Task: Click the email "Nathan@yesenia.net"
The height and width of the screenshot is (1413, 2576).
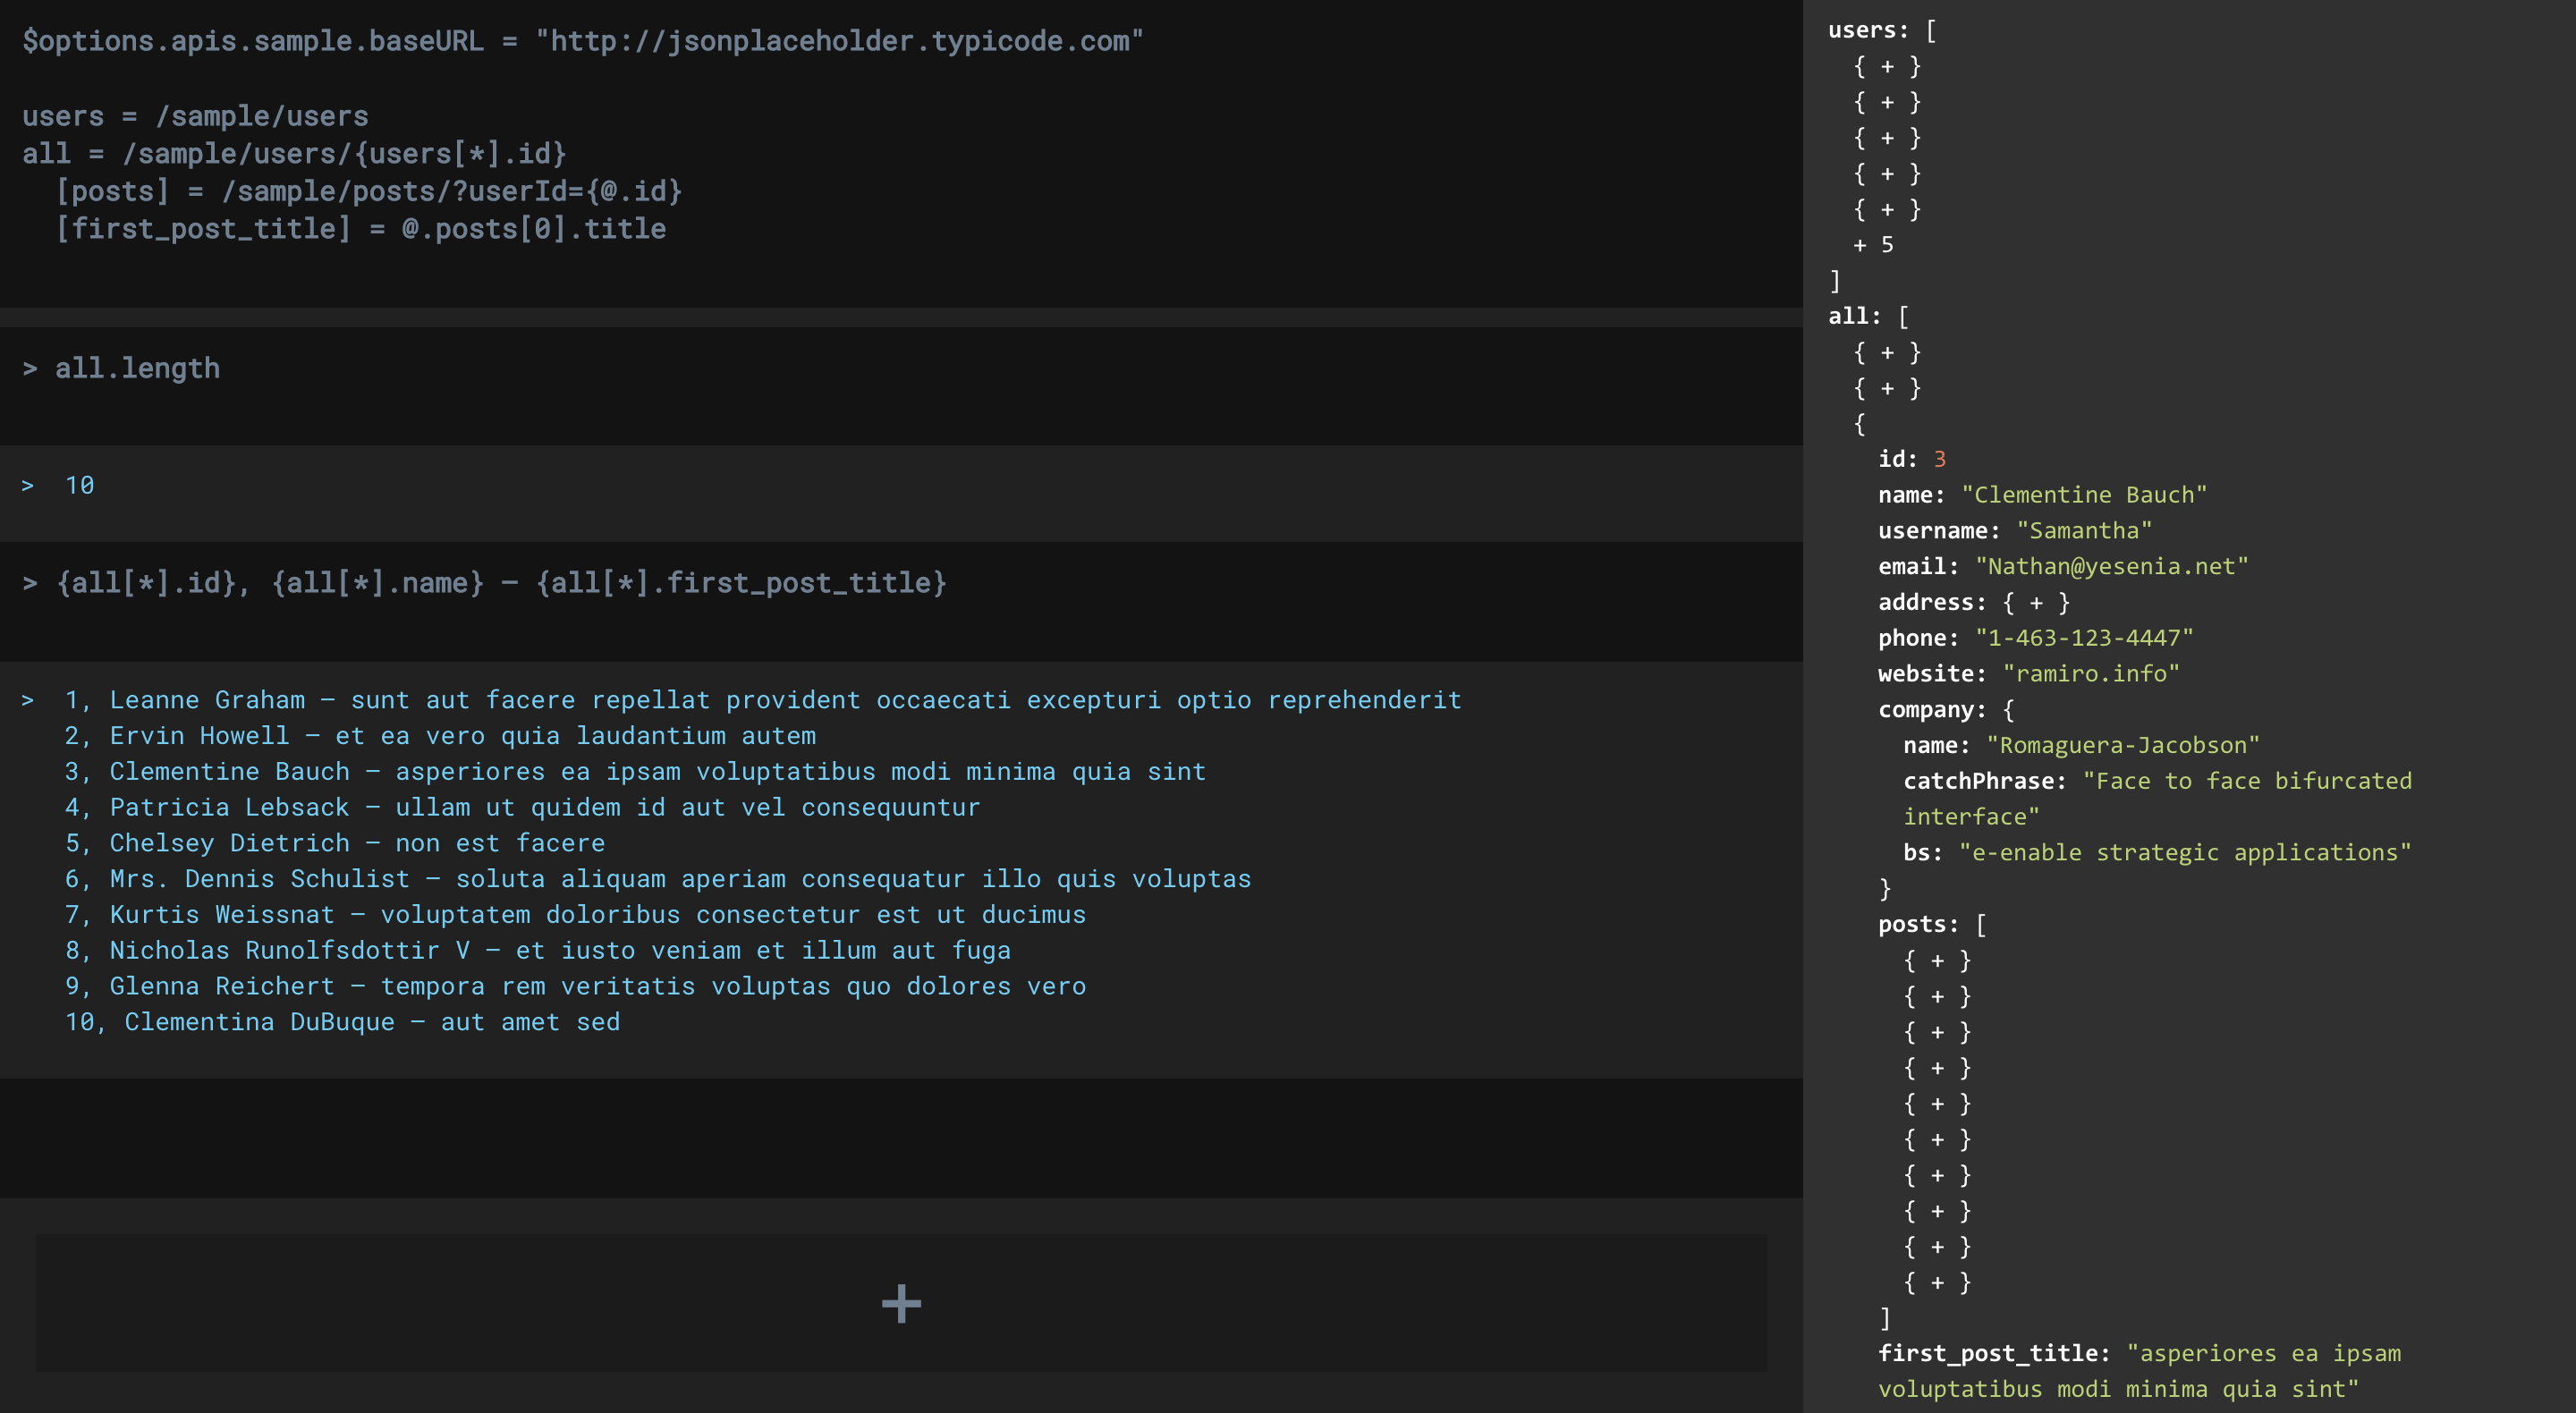Action: click(x=2111, y=566)
